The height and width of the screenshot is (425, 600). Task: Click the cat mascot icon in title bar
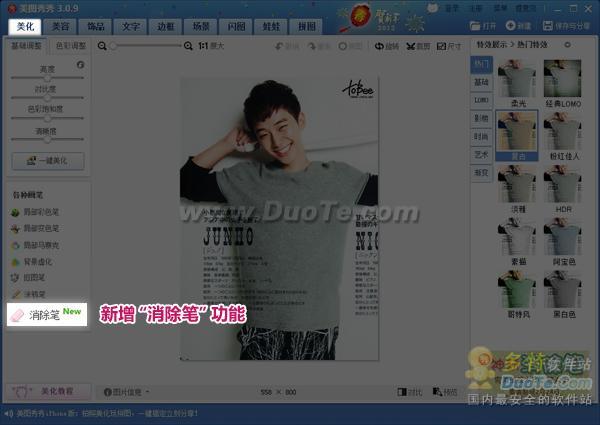[x=432, y=8]
